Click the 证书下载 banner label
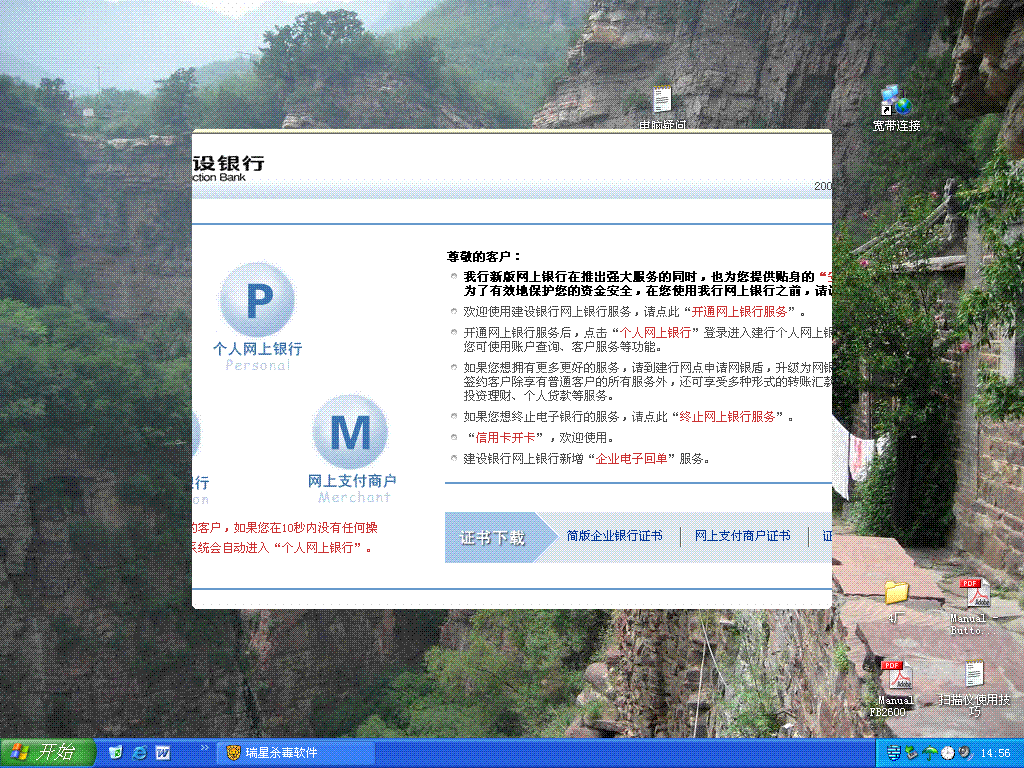The width and height of the screenshot is (1024, 768). tap(492, 537)
